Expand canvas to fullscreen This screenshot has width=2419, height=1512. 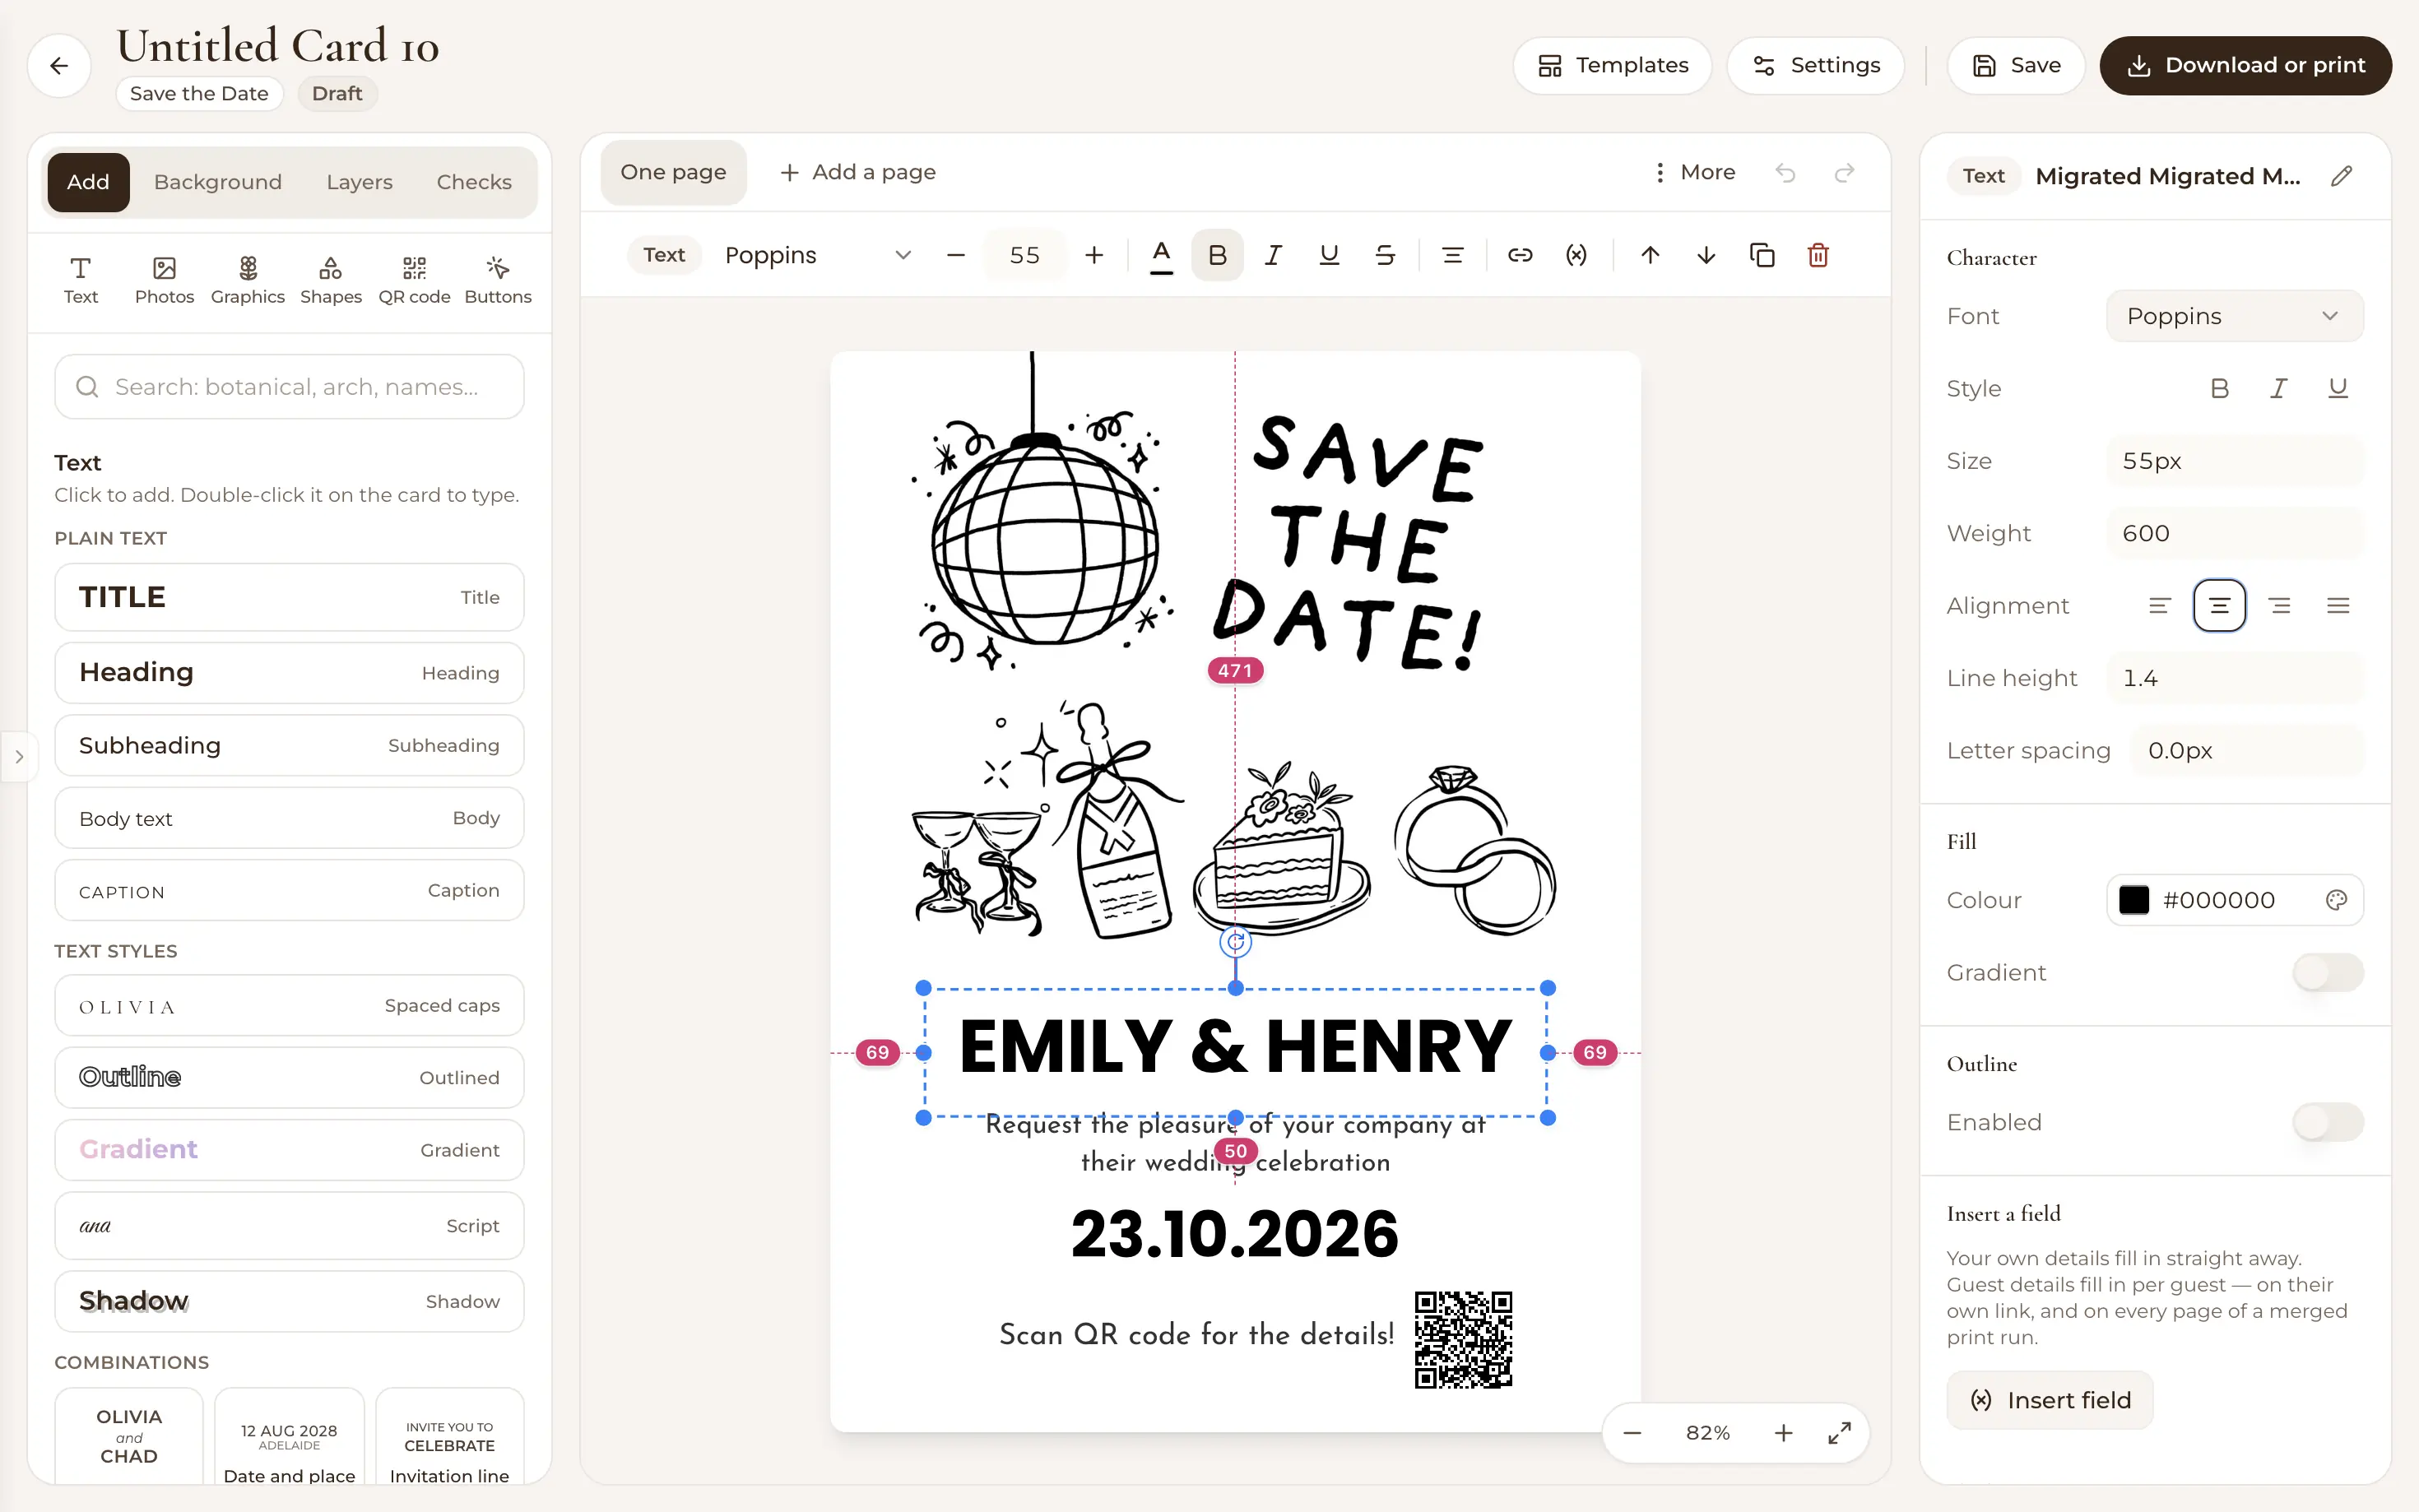pyautogui.click(x=1839, y=1433)
